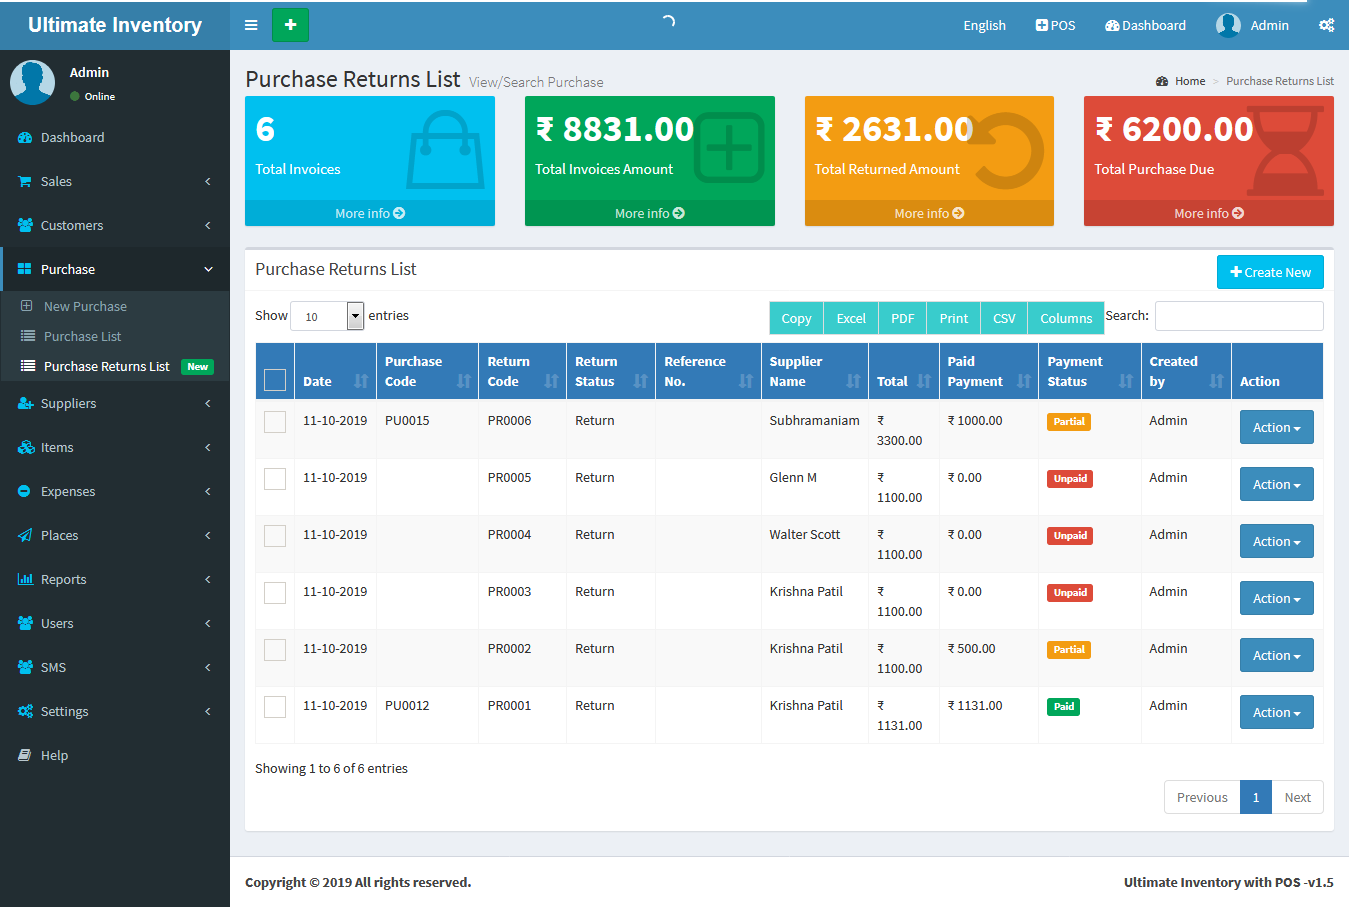Image resolution: width=1349 pixels, height=907 pixels.
Task: Open Action dropdown for PR0005 row
Action: 1276,484
